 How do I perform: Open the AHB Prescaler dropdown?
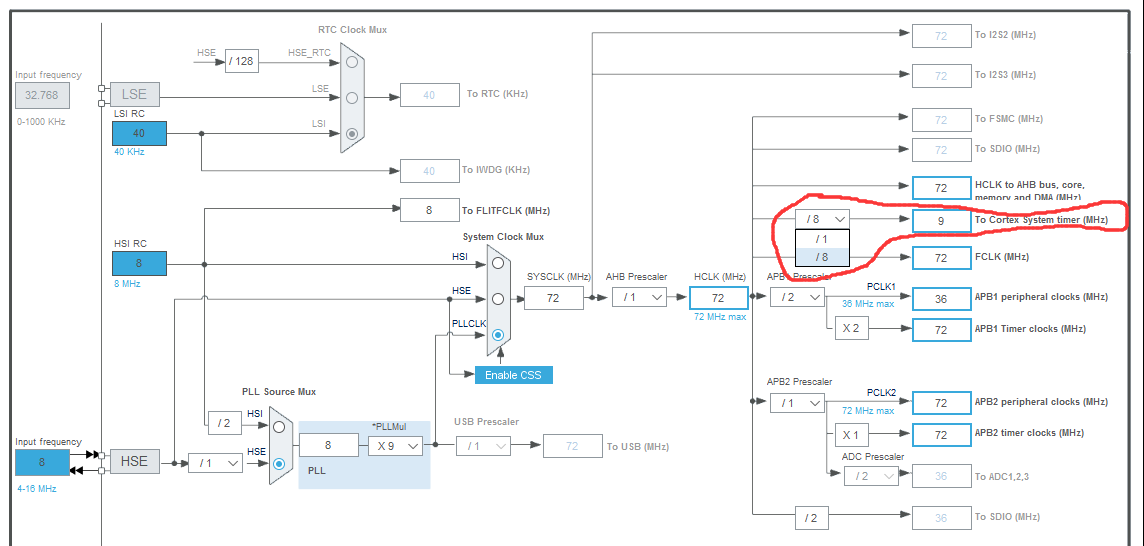(x=639, y=297)
